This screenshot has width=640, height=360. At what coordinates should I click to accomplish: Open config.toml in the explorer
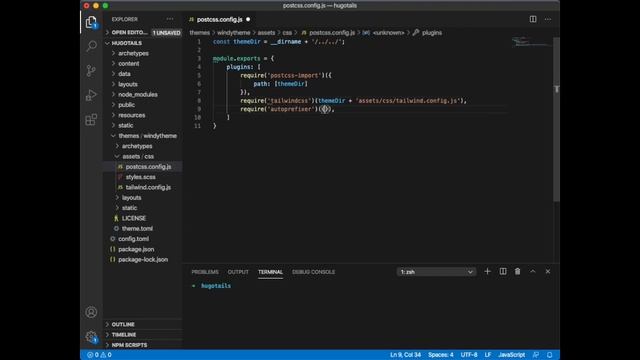pyautogui.click(x=133, y=239)
